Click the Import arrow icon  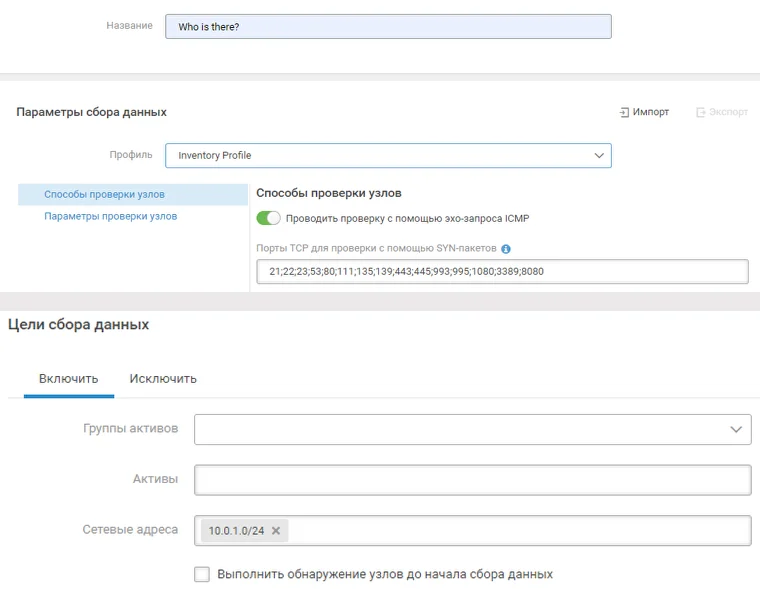pyautogui.click(x=624, y=112)
